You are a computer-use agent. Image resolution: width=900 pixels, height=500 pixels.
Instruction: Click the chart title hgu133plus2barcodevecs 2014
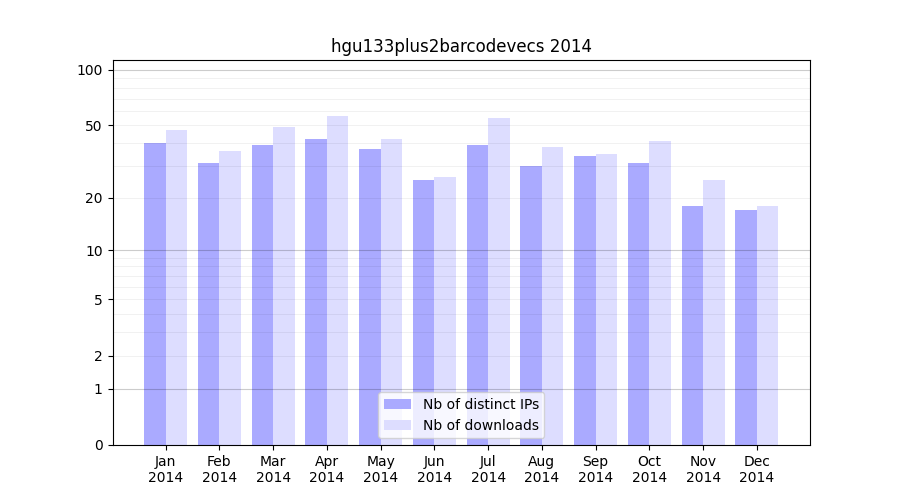tap(461, 46)
